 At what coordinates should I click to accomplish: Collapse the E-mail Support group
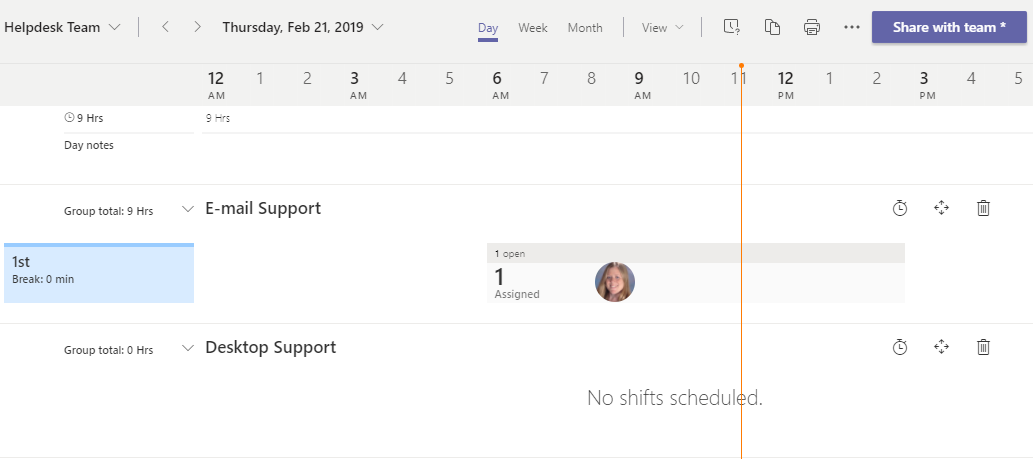click(187, 209)
